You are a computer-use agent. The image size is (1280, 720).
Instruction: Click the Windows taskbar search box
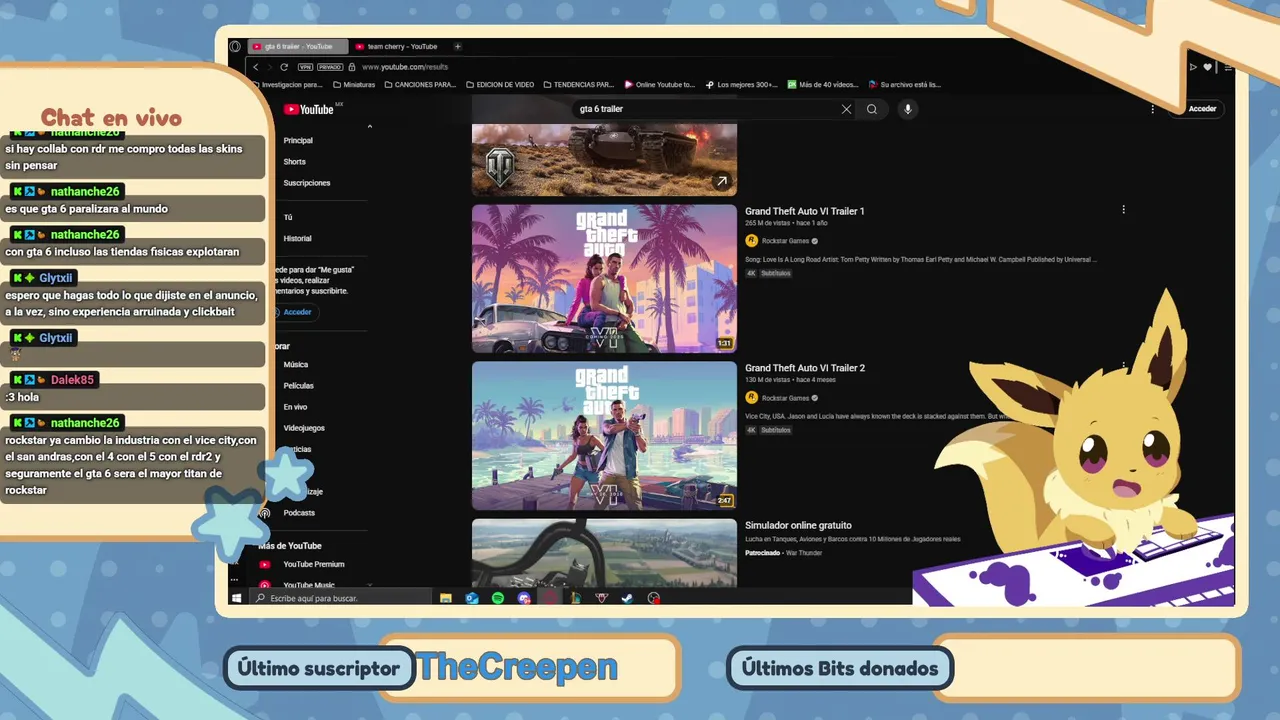(341, 598)
